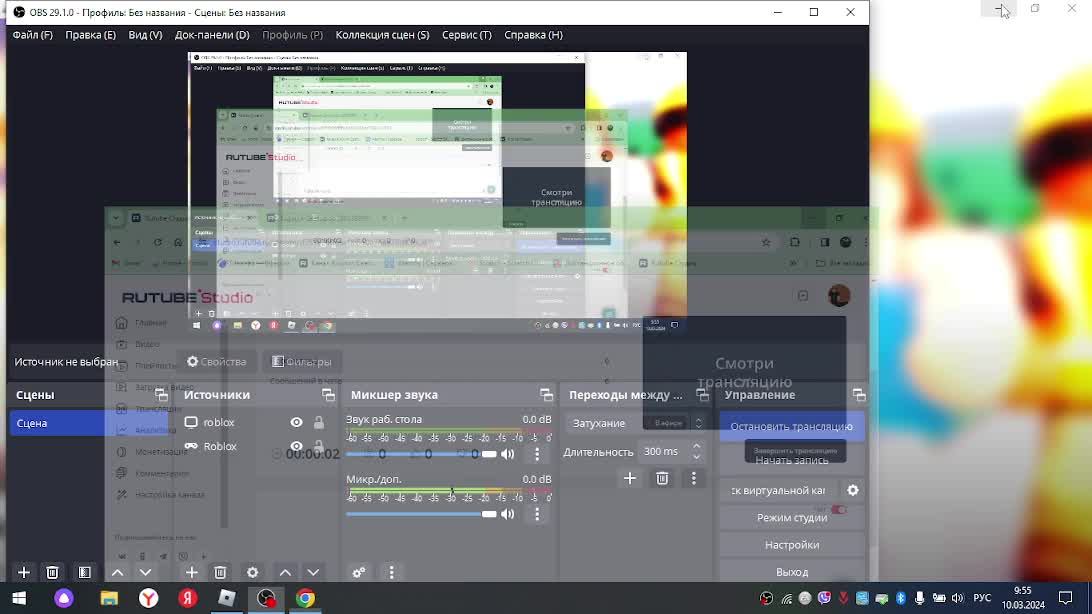Open advanced audio properties gear in Микшер звука
The image size is (1092, 614).
click(359, 572)
